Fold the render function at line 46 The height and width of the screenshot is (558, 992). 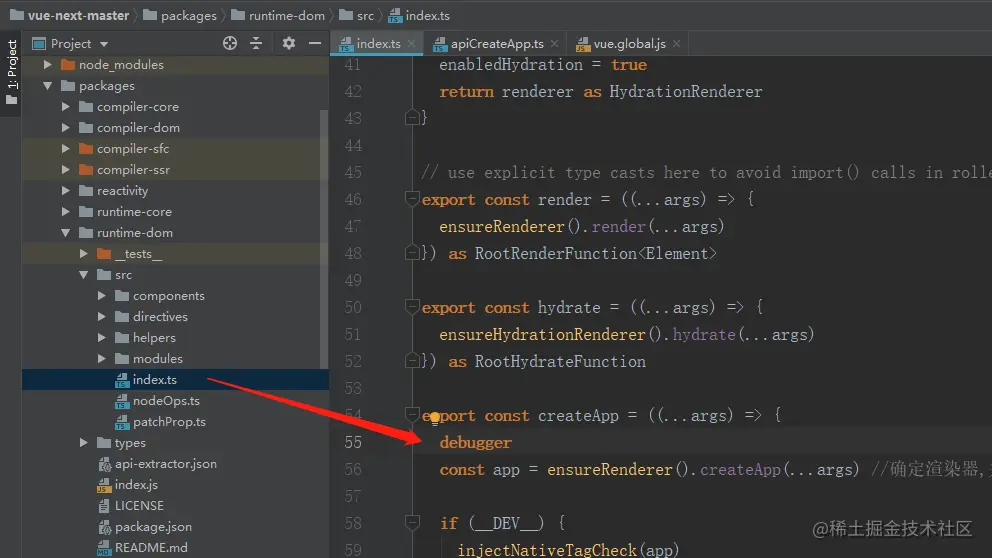click(412, 199)
